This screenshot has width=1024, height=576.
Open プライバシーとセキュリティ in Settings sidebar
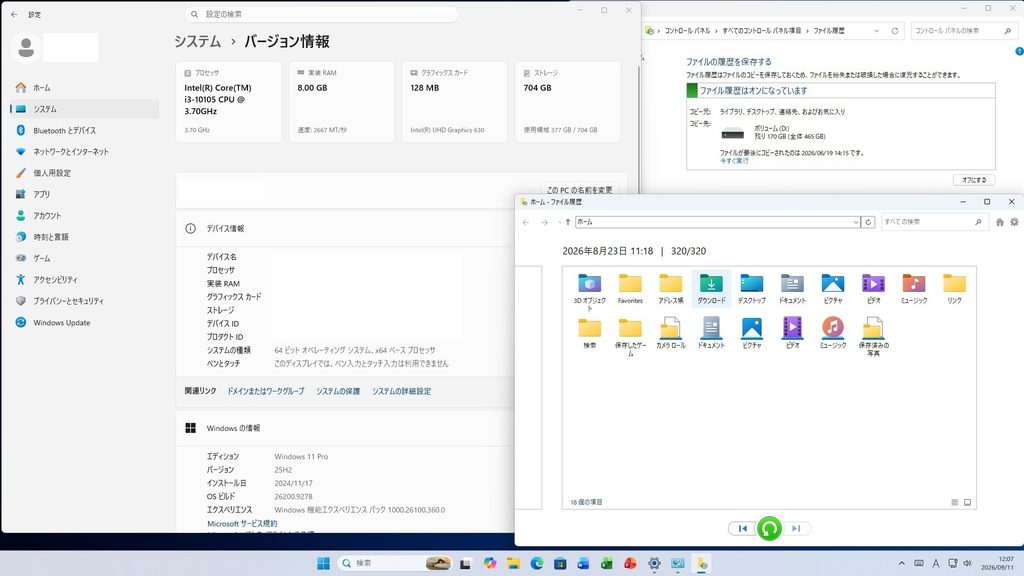click(x=85, y=301)
